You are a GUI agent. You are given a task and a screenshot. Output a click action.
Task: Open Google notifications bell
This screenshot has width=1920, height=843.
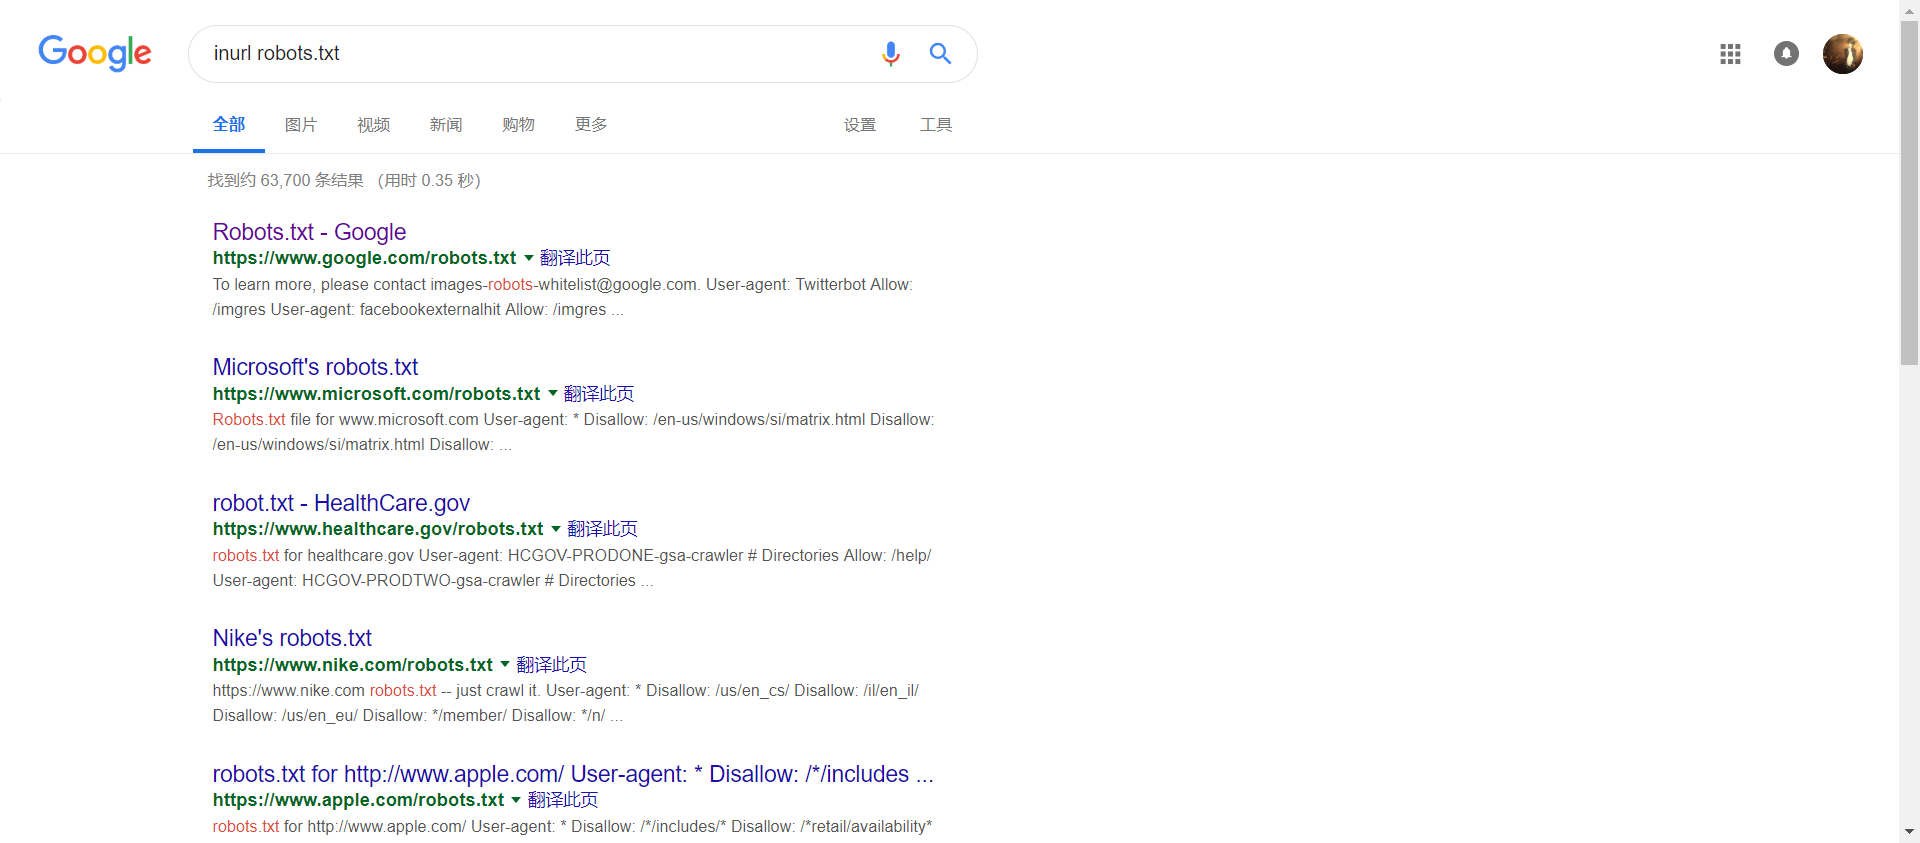point(1786,54)
